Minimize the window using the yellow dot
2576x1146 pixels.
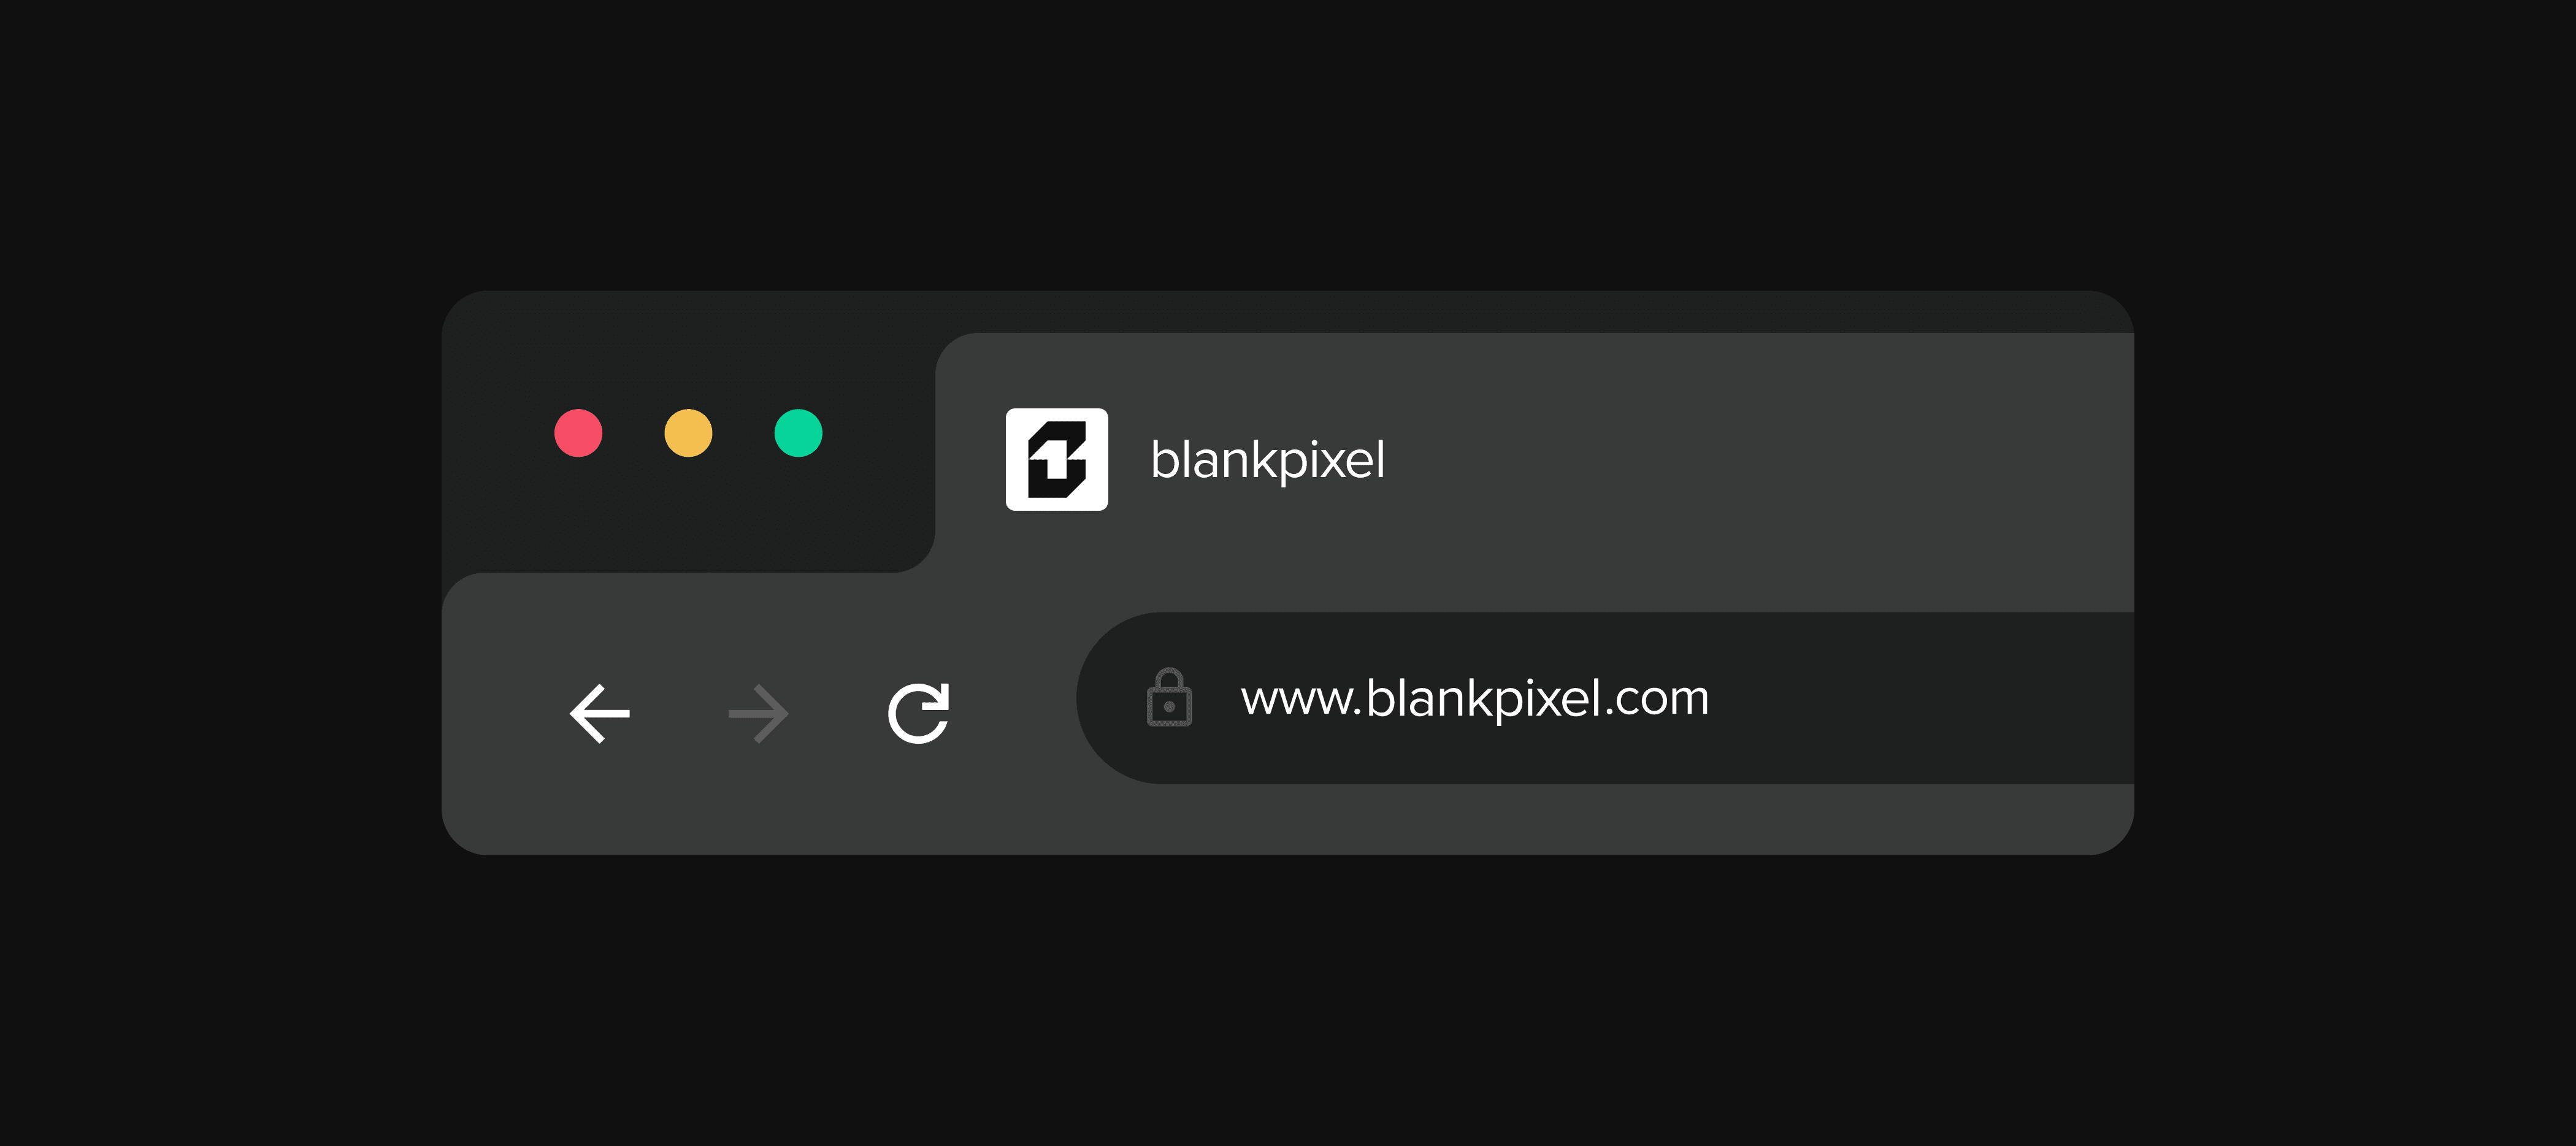[x=688, y=433]
